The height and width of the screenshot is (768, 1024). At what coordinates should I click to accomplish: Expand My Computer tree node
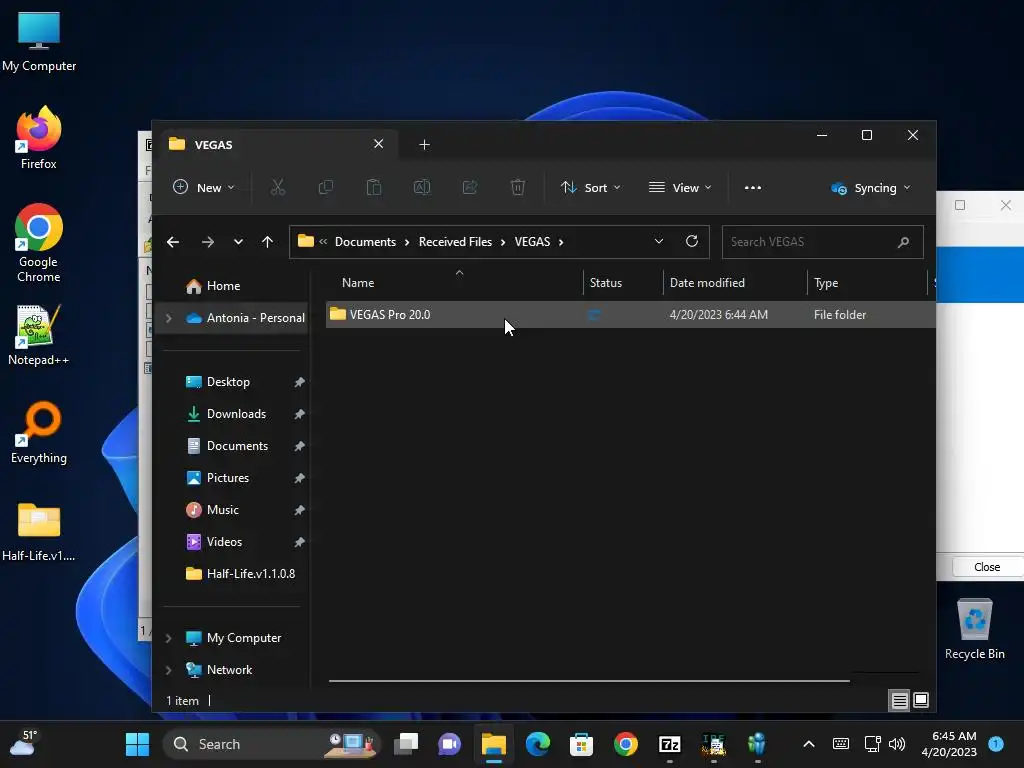point(168,638)
